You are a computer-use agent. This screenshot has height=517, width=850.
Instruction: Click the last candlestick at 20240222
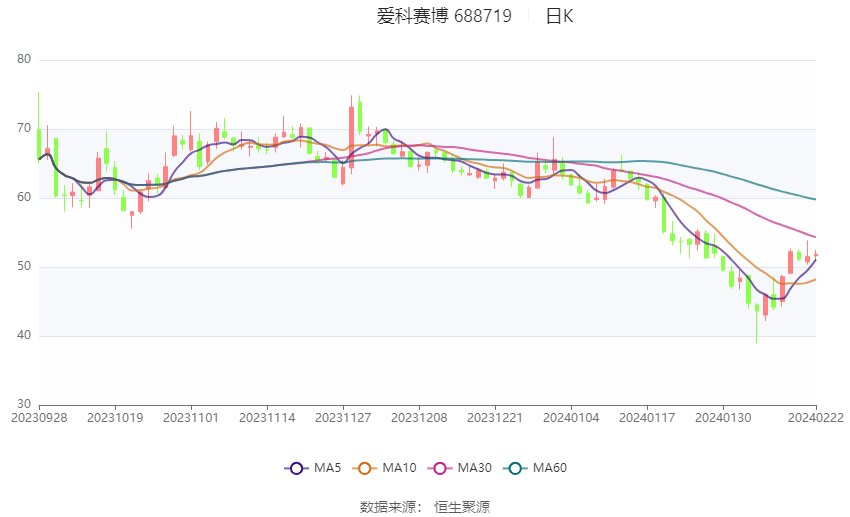click(815, 254)
